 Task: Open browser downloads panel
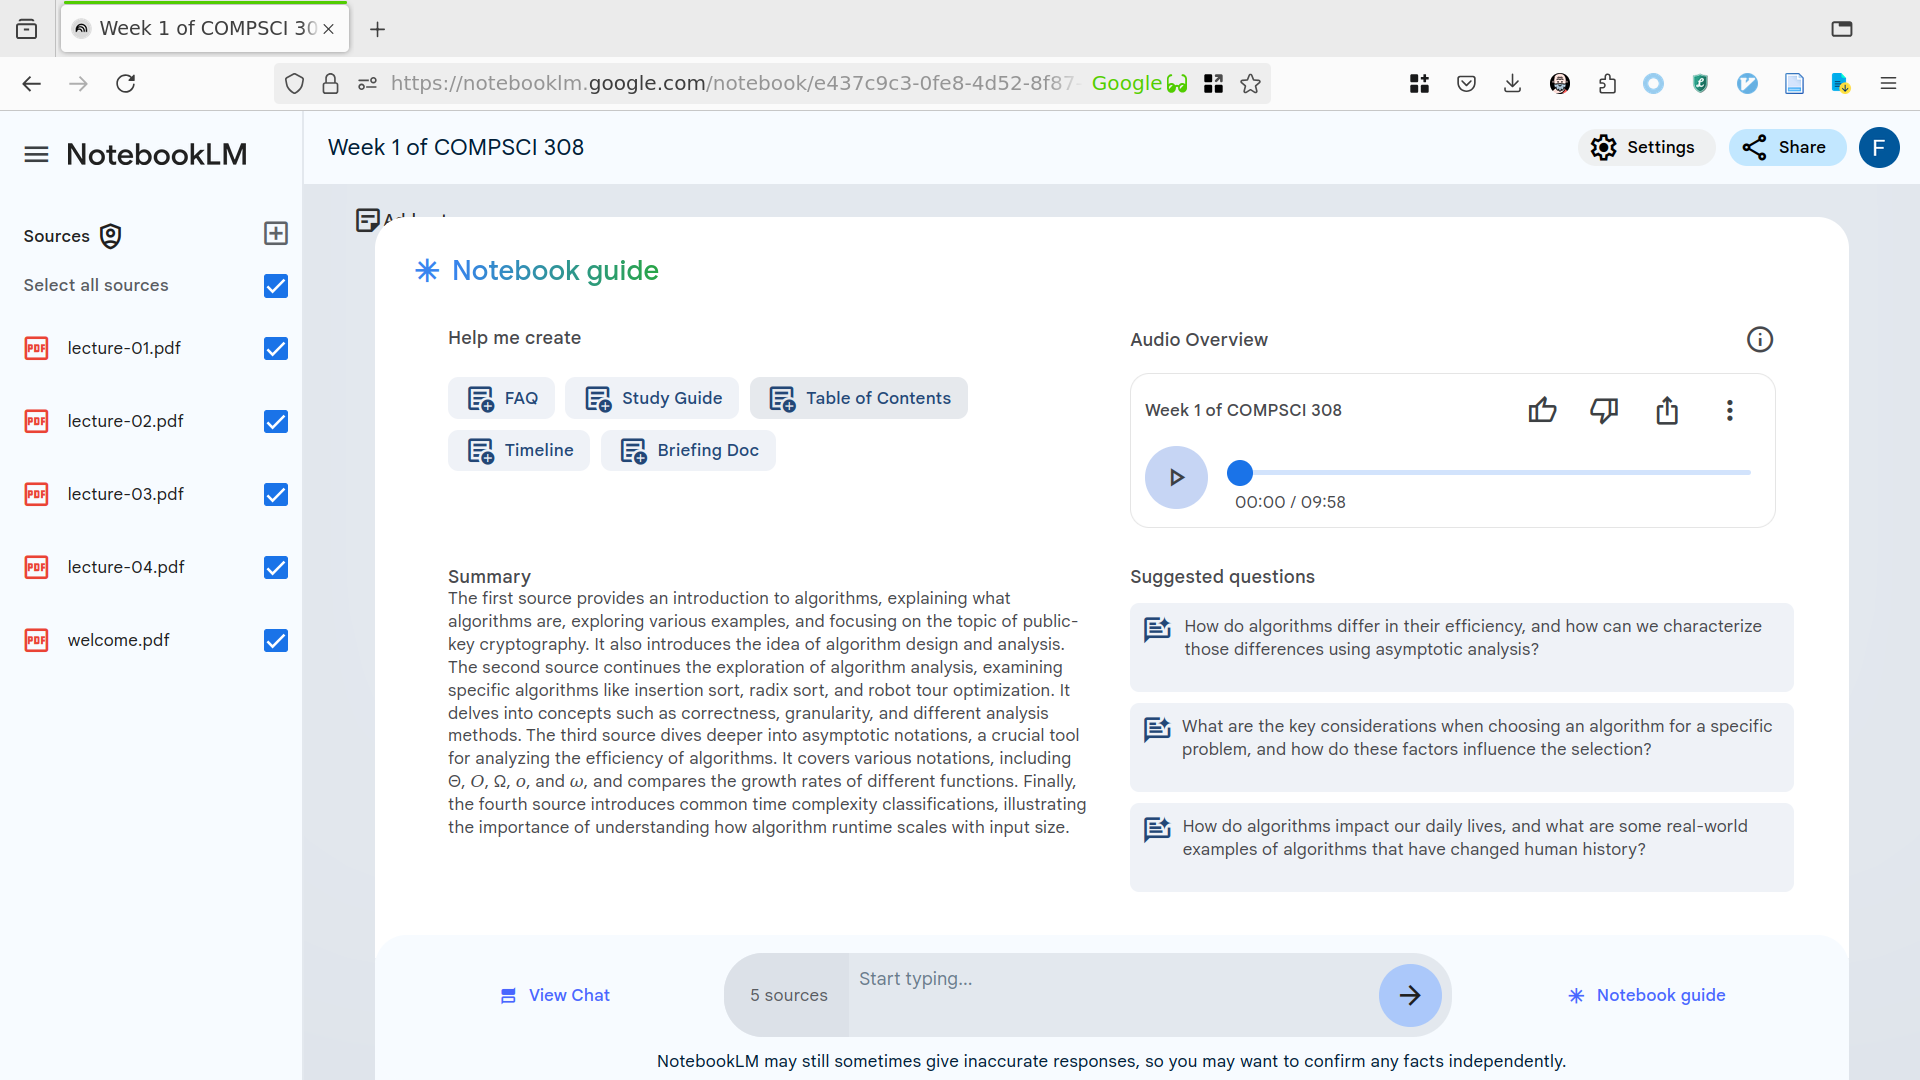click(x=1513, y=84)
